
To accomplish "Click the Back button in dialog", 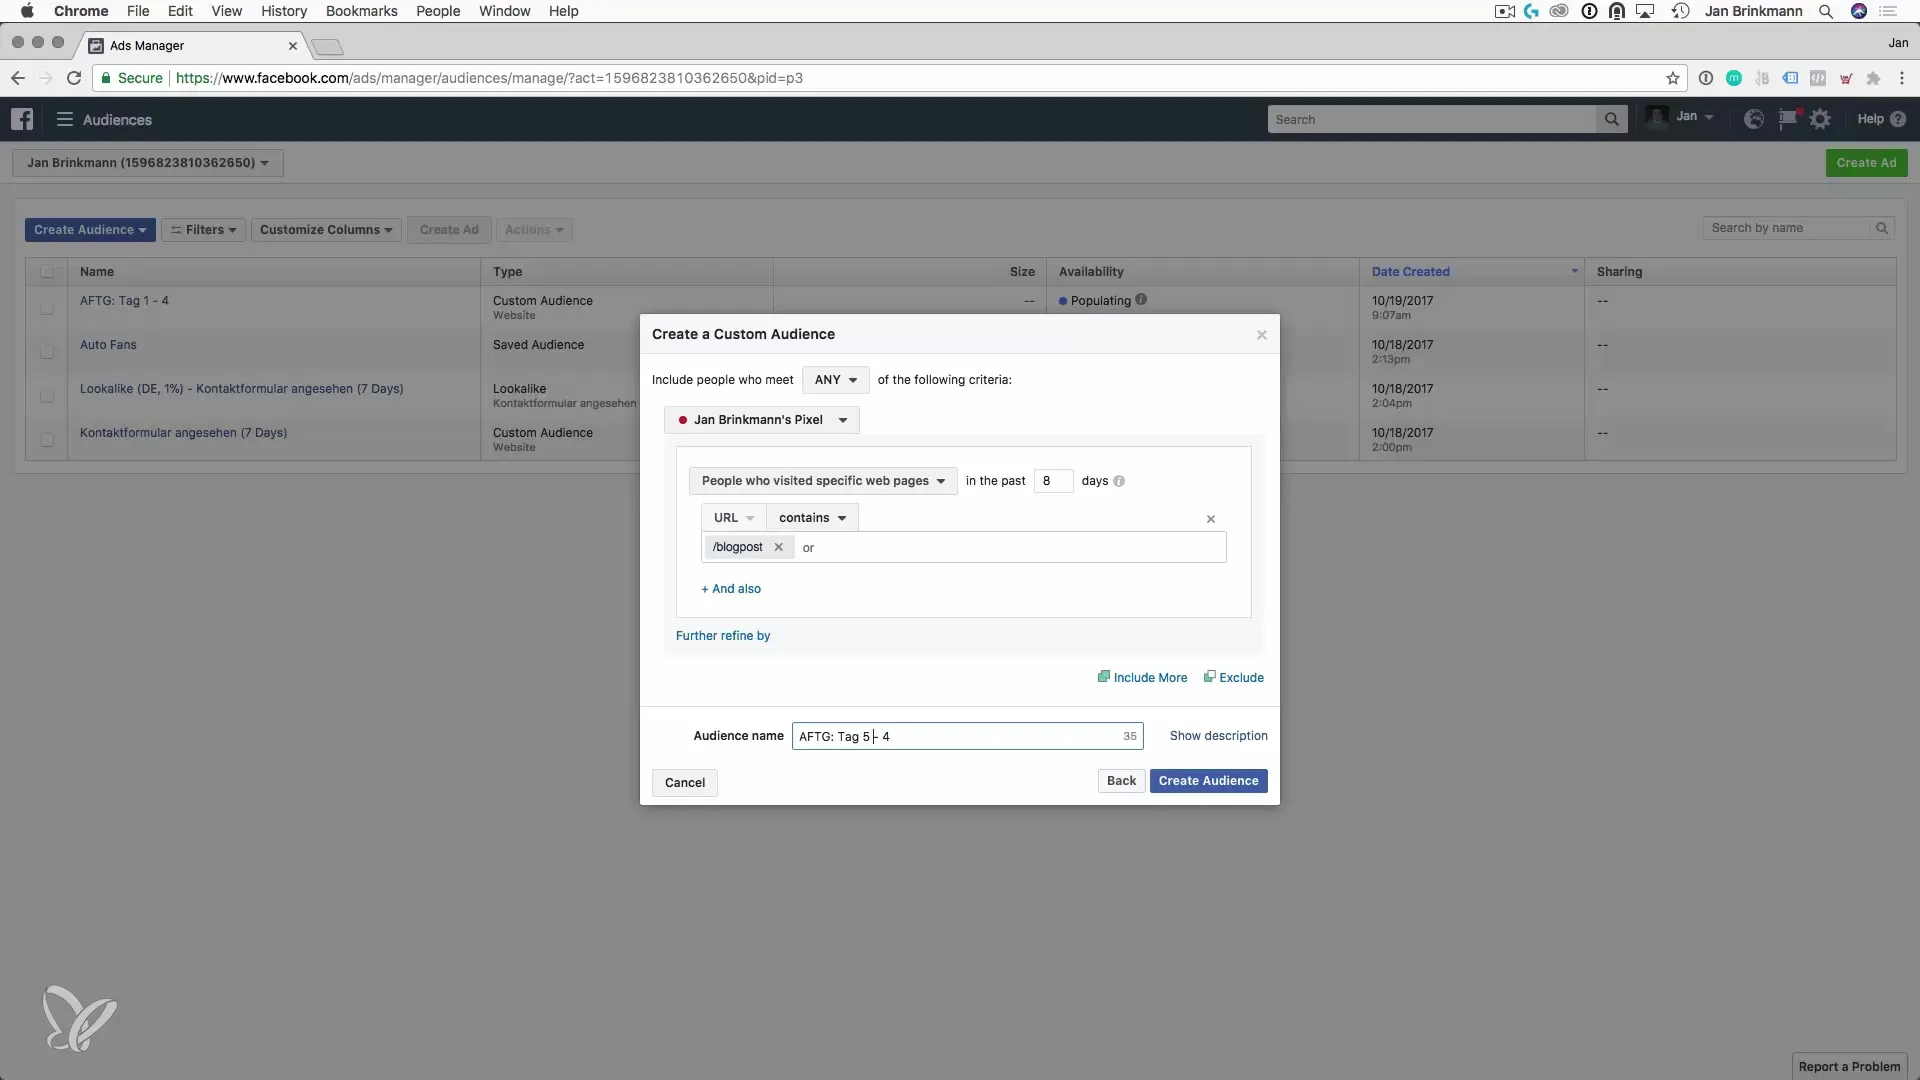I will 1121,781.
